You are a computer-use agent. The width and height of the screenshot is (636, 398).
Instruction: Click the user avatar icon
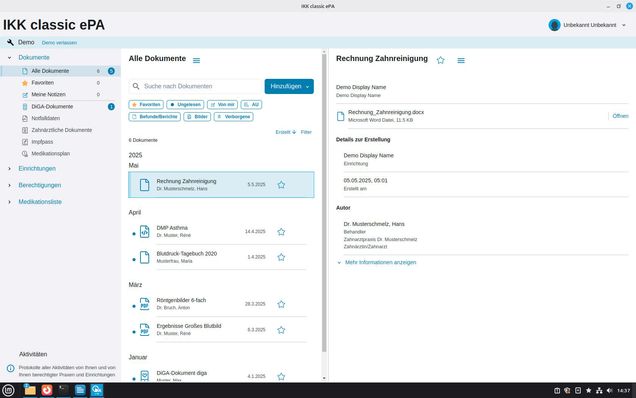554,25
